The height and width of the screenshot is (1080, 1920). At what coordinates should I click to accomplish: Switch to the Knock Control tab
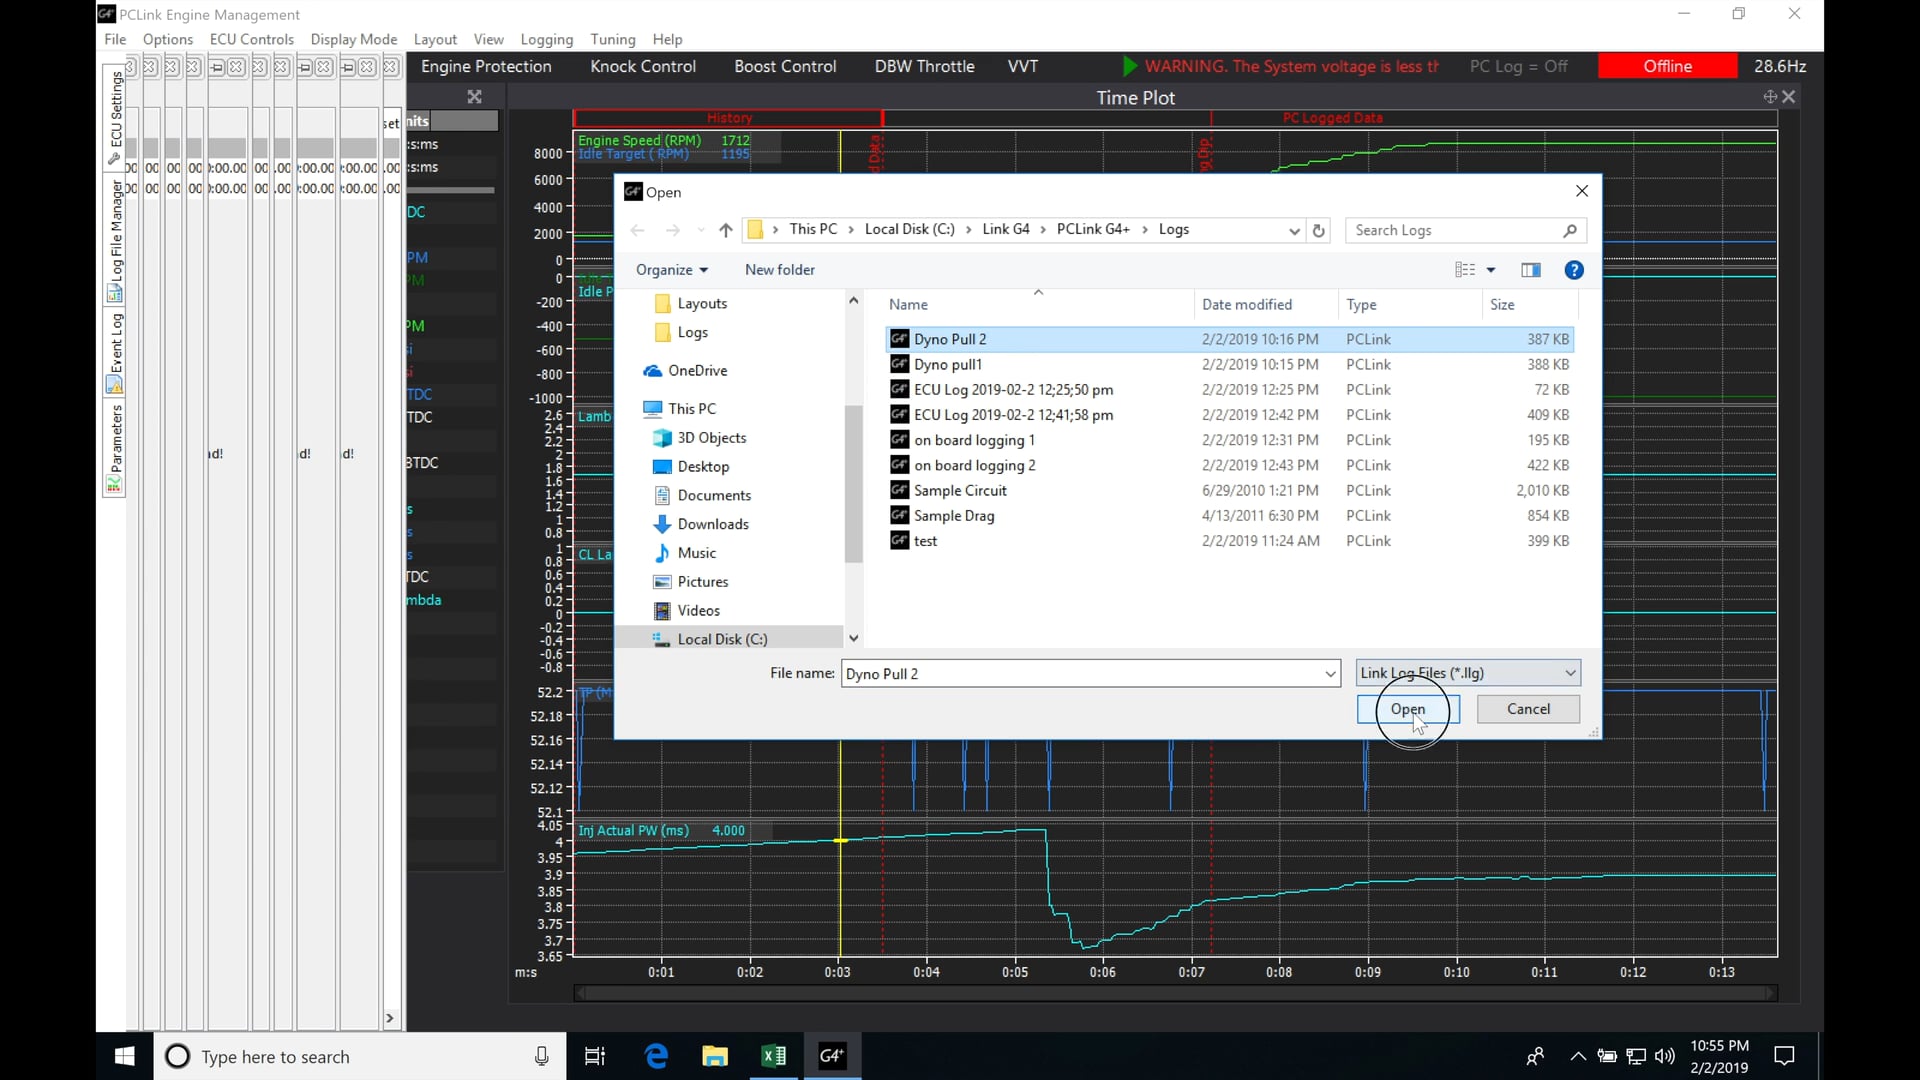642,66
